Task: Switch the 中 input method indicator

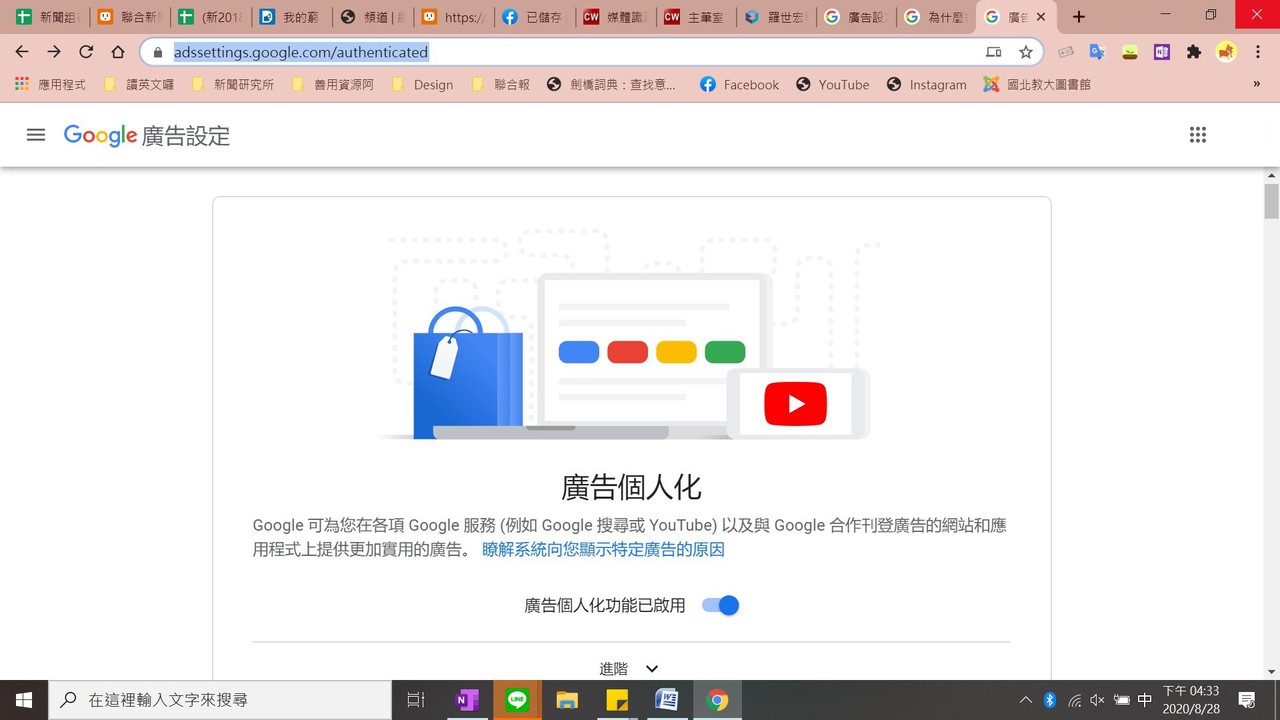Action: (1145, 700)
